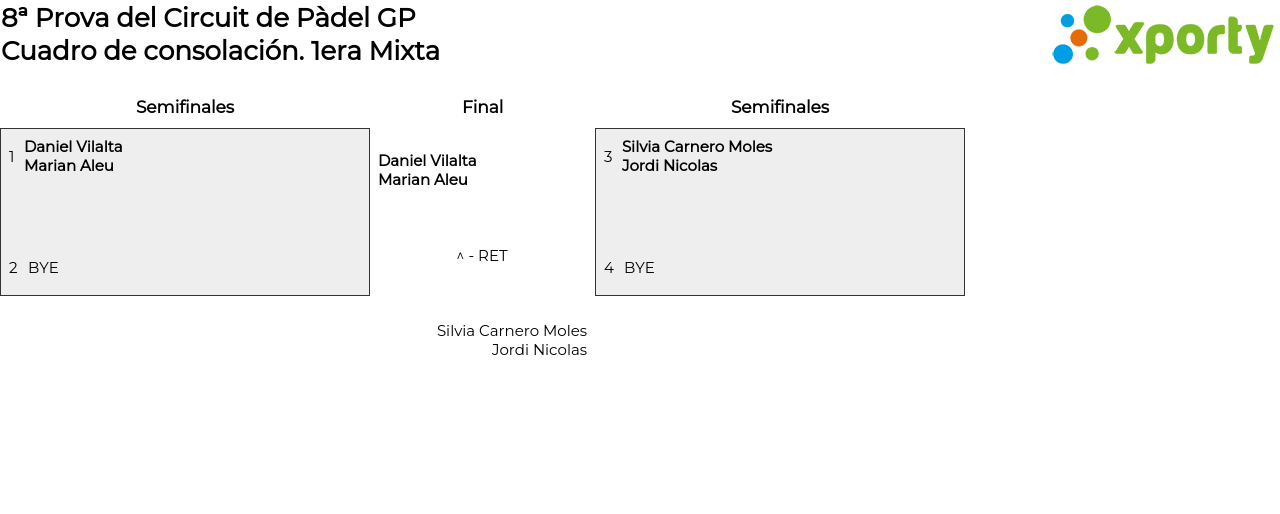Image resolution: width=1280 pixels, height=514 pixels.
Task: Click the xporty logo
Action: 1162,36
